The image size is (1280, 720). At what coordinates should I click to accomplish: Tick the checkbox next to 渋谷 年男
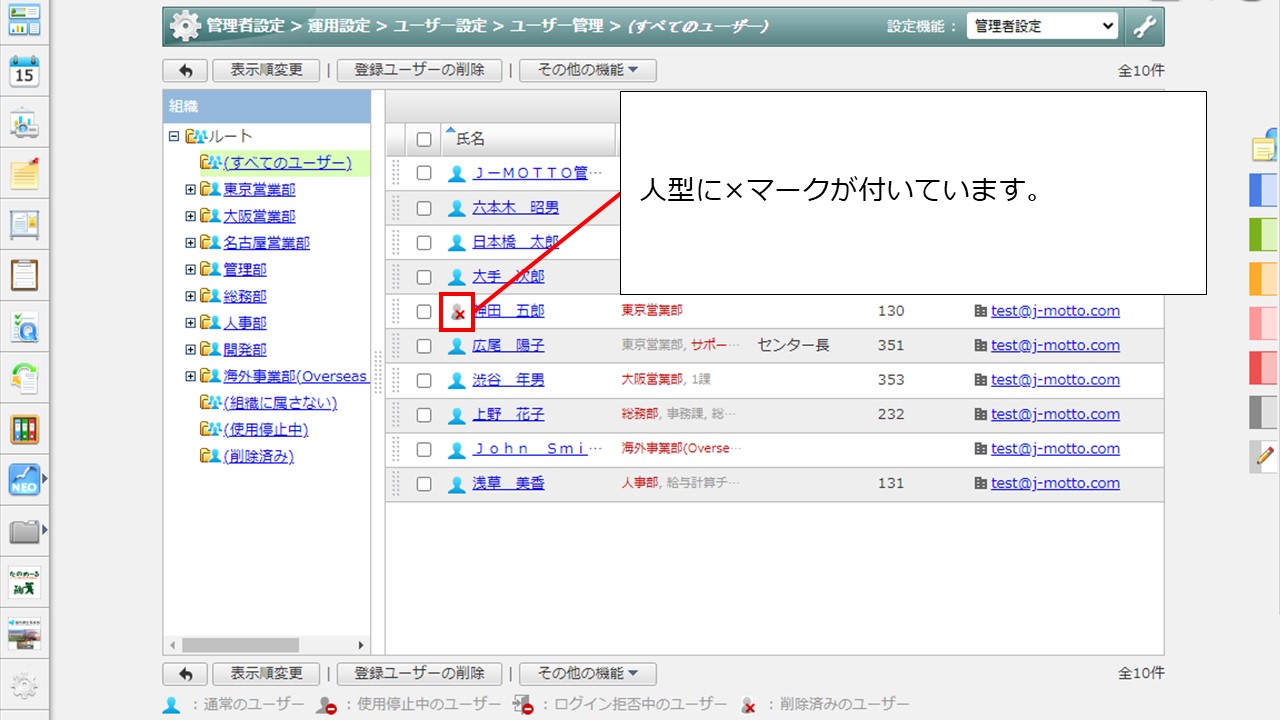coord(424,380)
